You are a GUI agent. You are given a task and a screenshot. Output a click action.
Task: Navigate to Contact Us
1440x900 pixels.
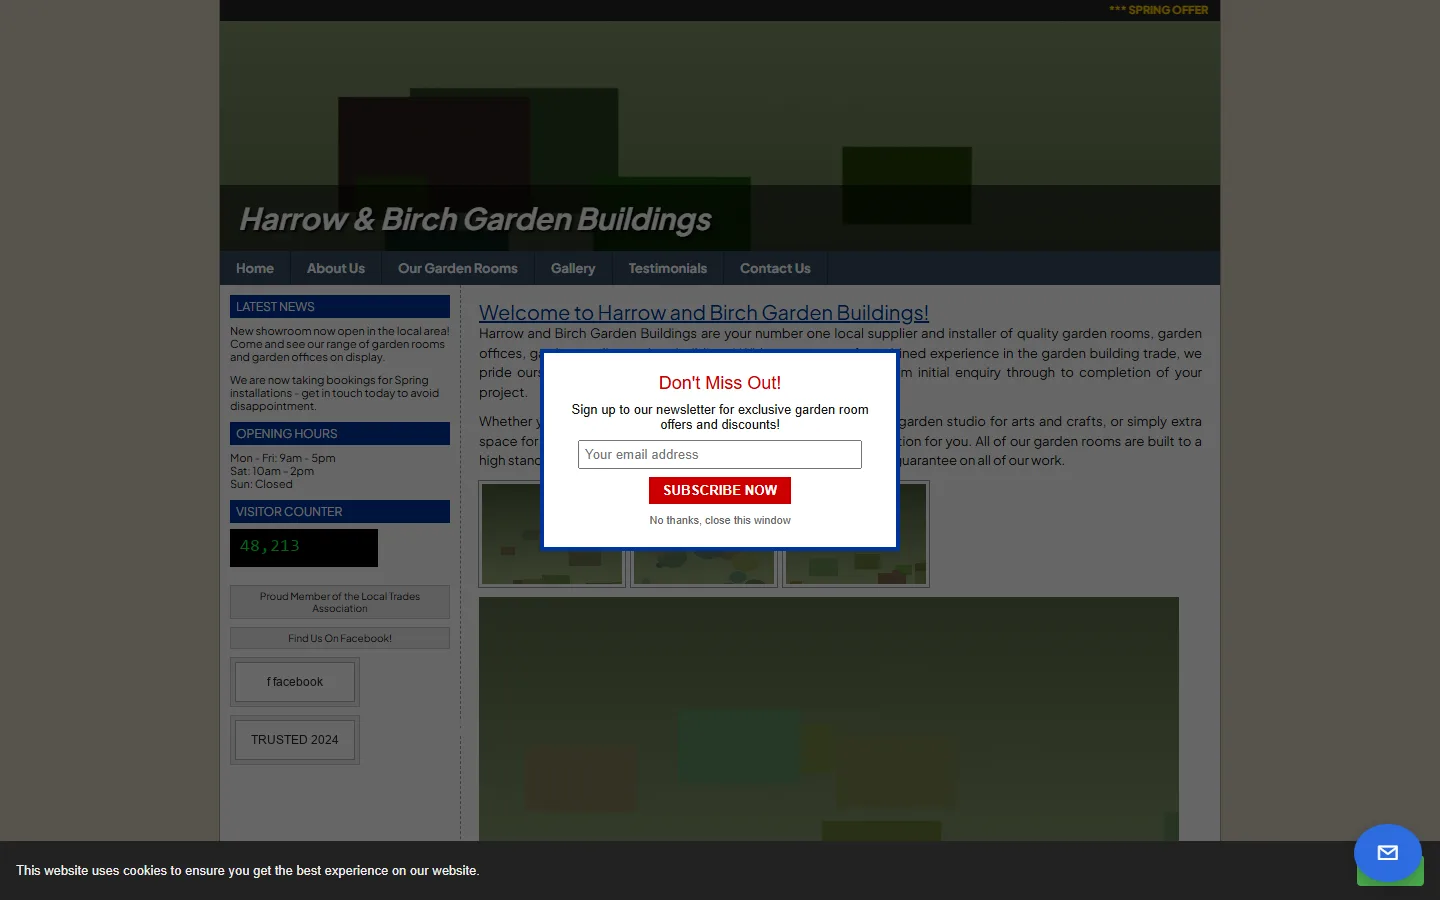[775, 268]
